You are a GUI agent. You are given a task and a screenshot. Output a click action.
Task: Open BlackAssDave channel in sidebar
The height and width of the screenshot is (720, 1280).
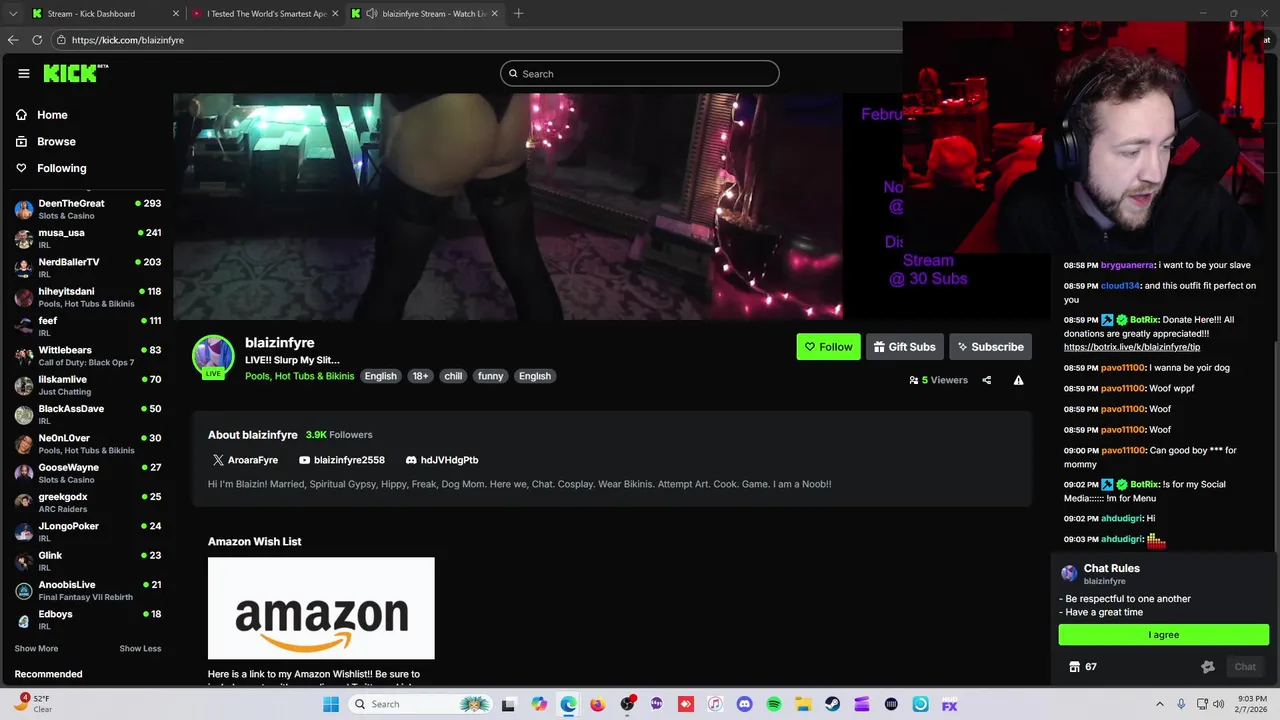click(x=88, y=414)
